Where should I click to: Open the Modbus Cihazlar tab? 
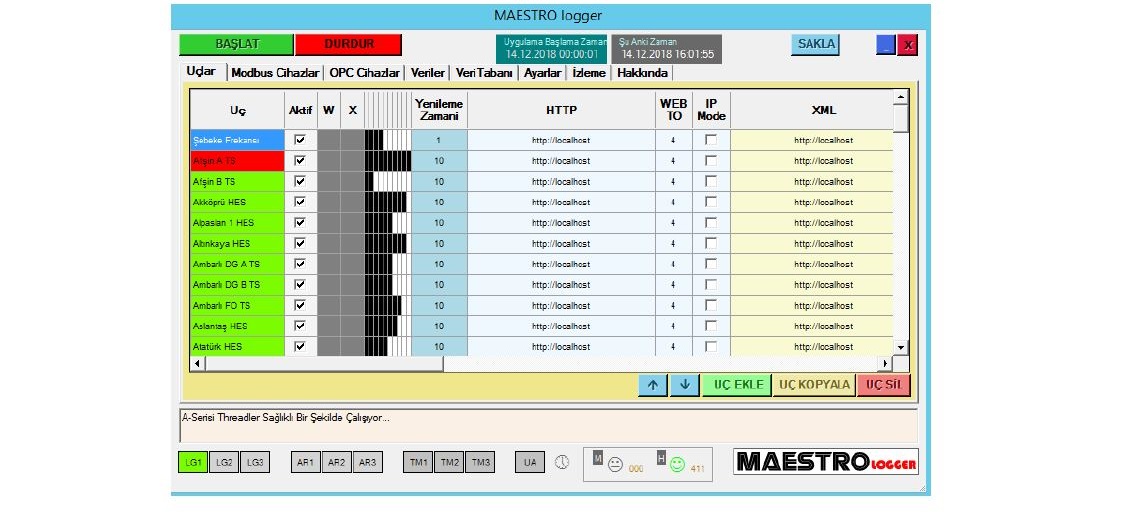coord(276,73)
